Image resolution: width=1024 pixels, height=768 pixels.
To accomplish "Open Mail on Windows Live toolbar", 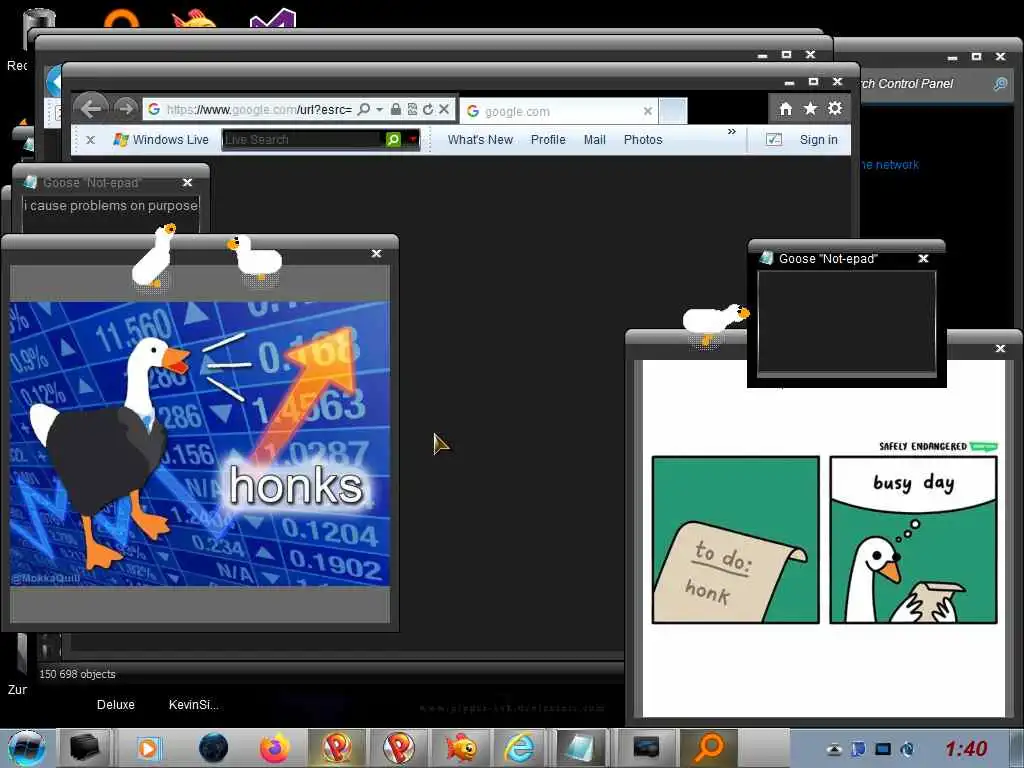I will coord(594,140).
